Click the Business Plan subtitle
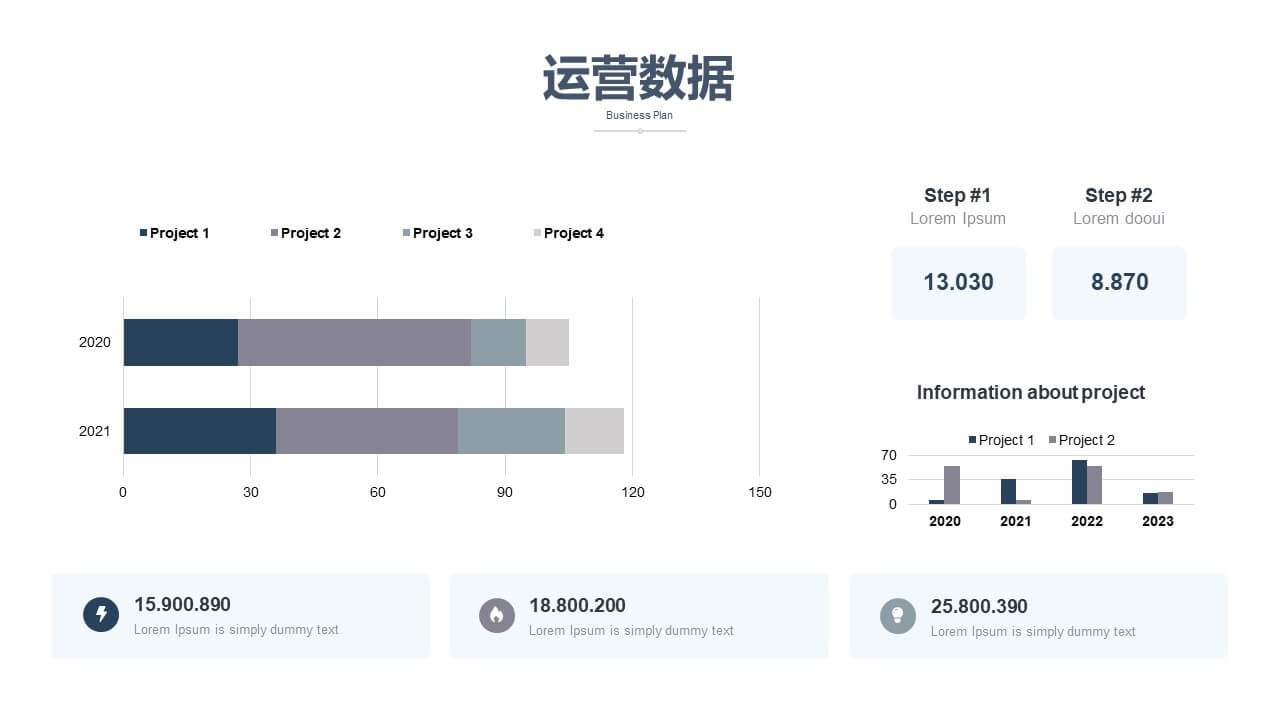Image resolution: width=1280 pixels, height=720 pixels. (x=639, y=115)
